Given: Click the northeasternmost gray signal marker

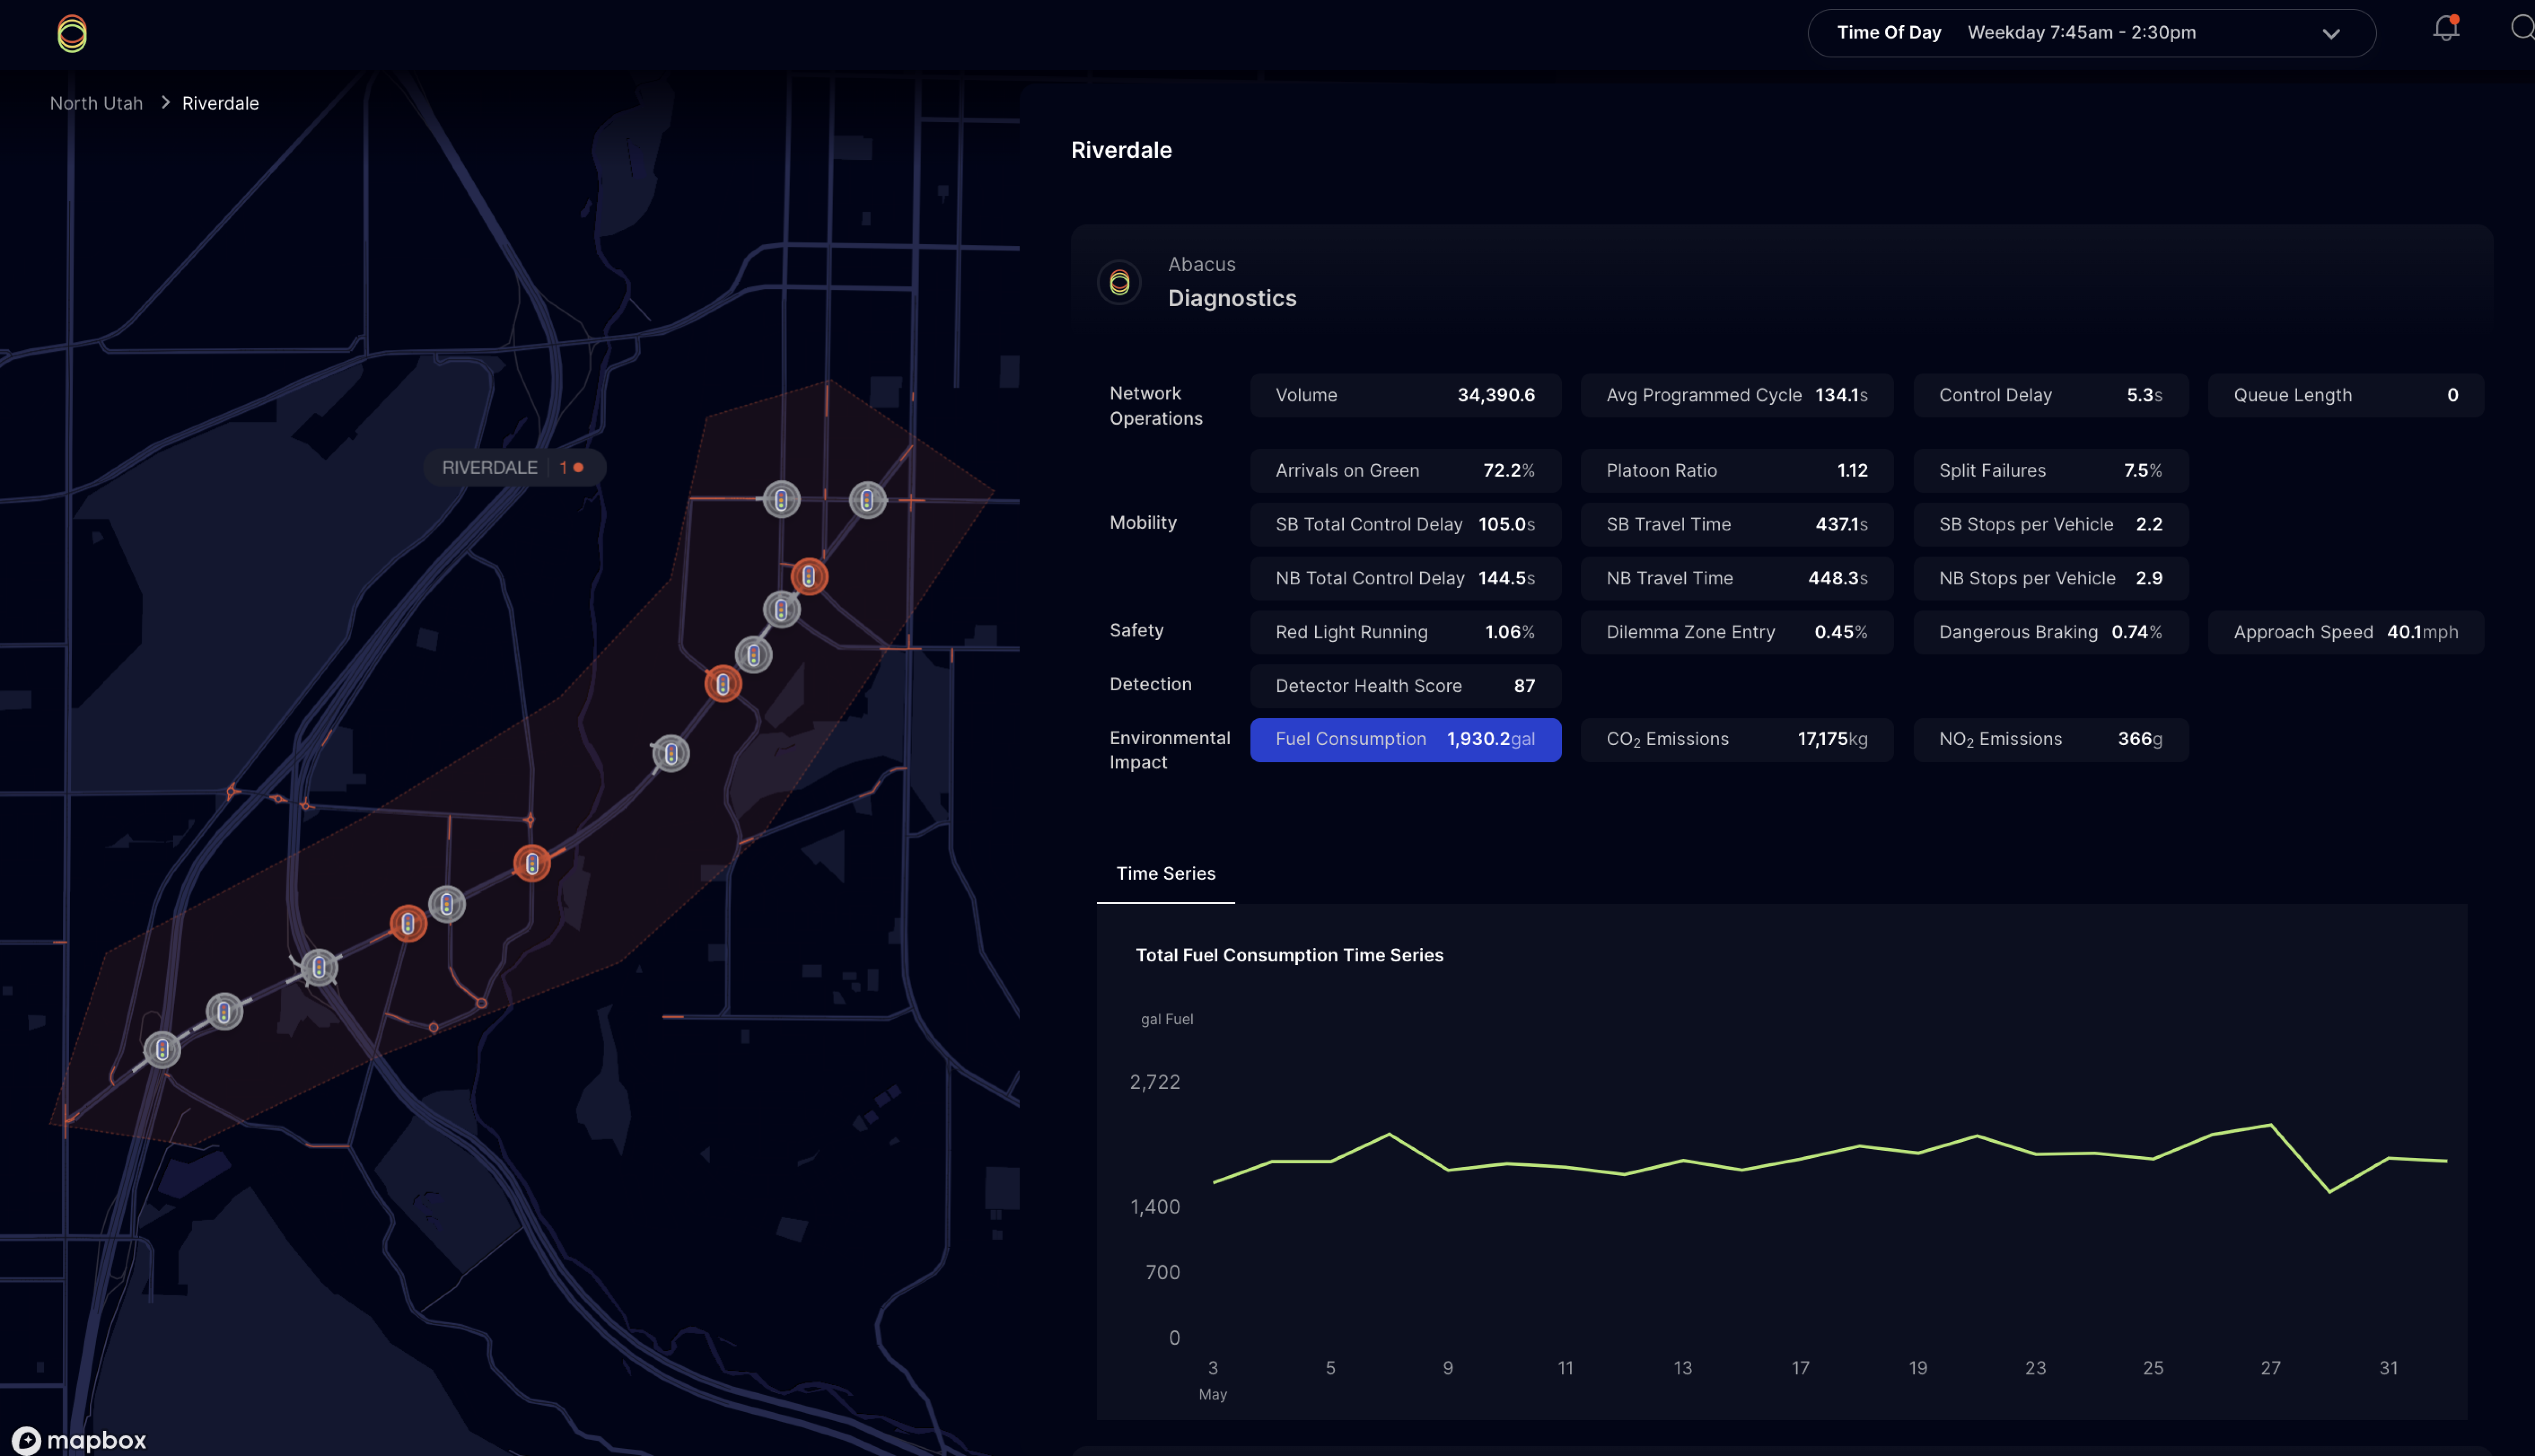Looking at the screenshot, I should tap(867, 500).
